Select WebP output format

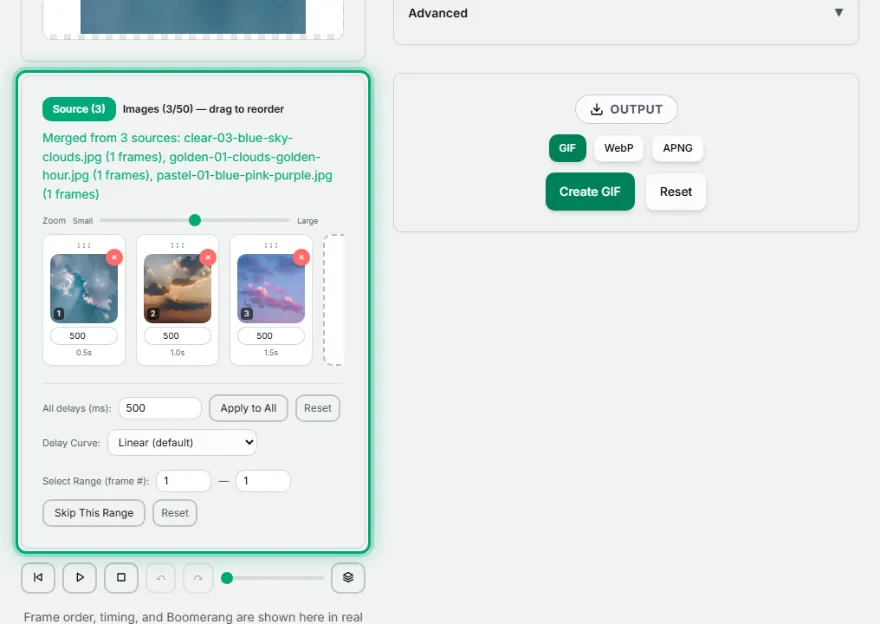point(618,148)
